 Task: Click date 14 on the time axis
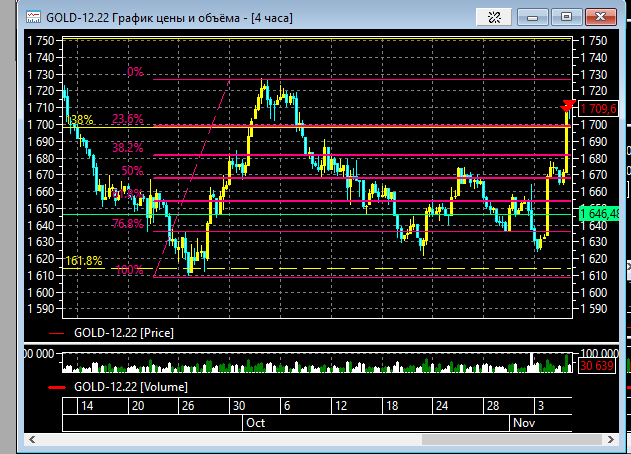tap(87, 406)
